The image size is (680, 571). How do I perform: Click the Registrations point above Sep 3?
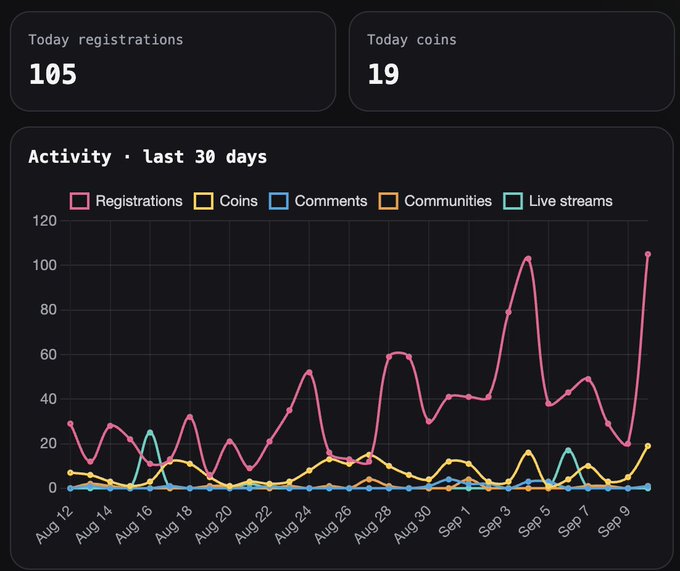(x=508, y=312)
